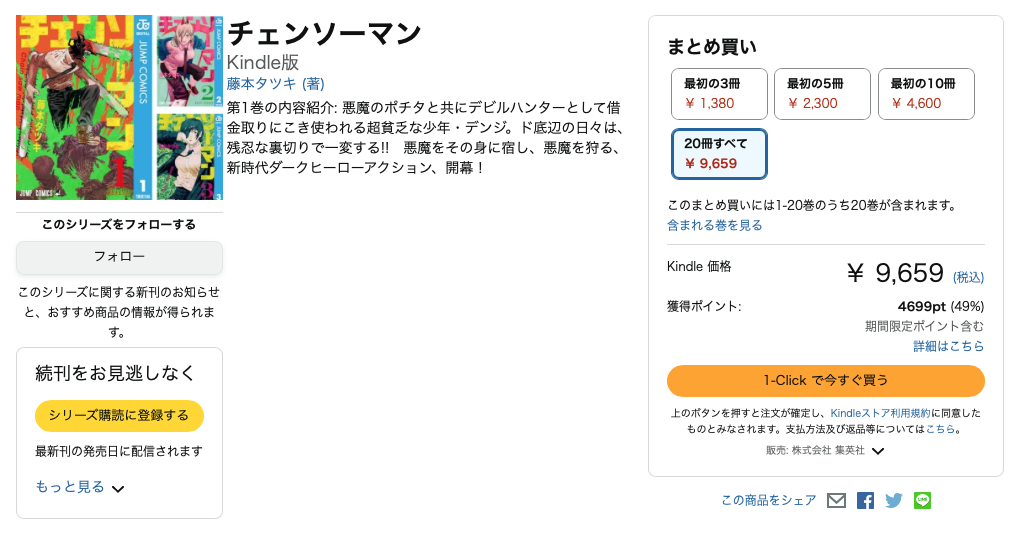Open Kindleストア利用規約 link

click(x=880, y=413)
